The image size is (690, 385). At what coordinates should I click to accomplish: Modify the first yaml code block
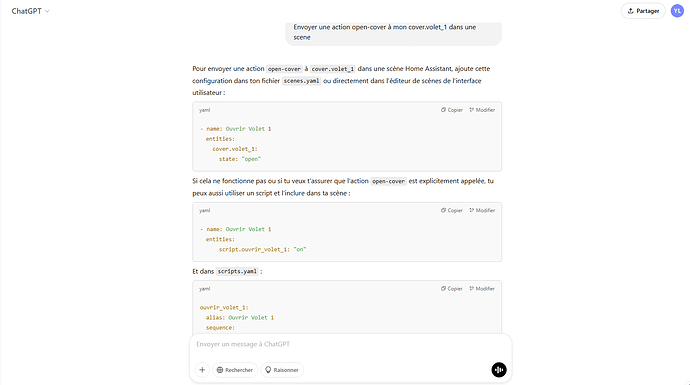tap(482, 110)
